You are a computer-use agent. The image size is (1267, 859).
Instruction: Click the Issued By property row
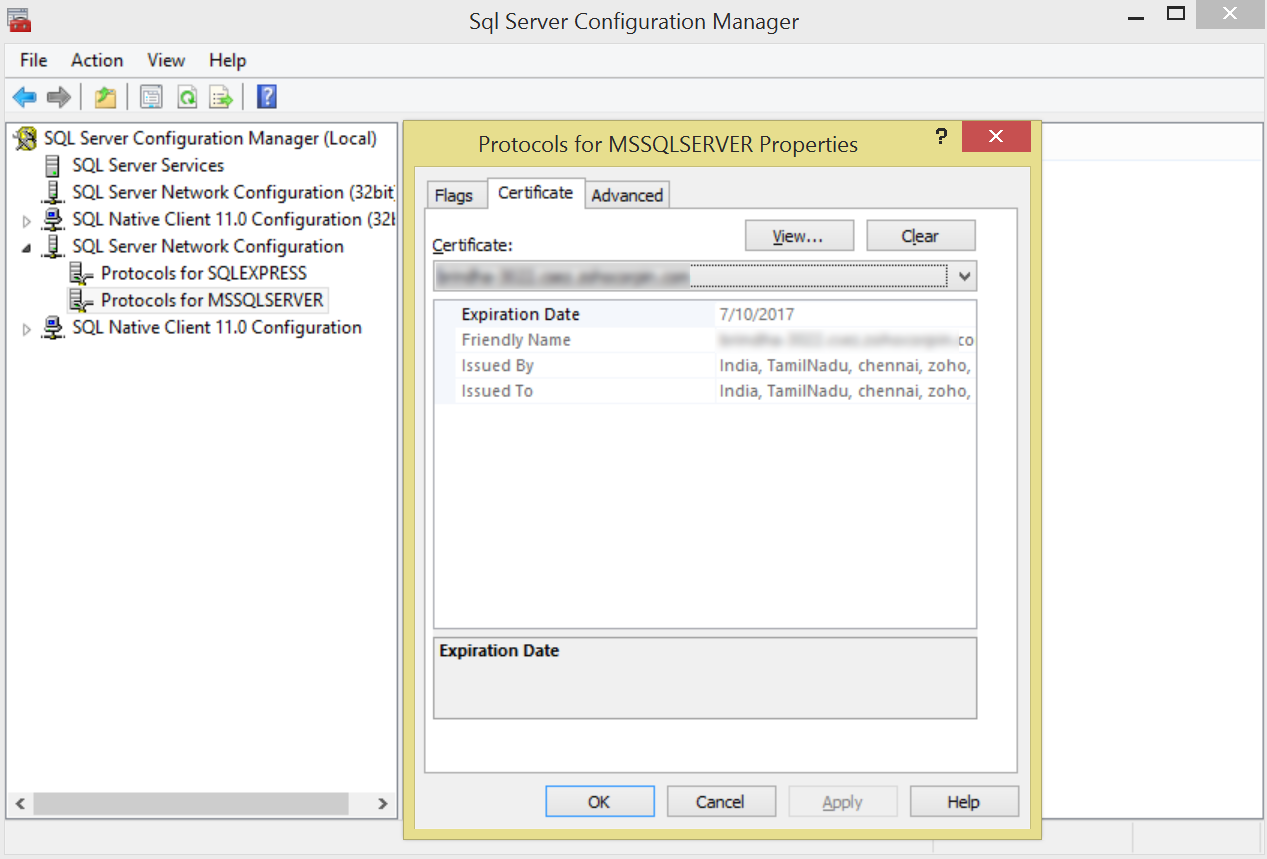[705, 365]
